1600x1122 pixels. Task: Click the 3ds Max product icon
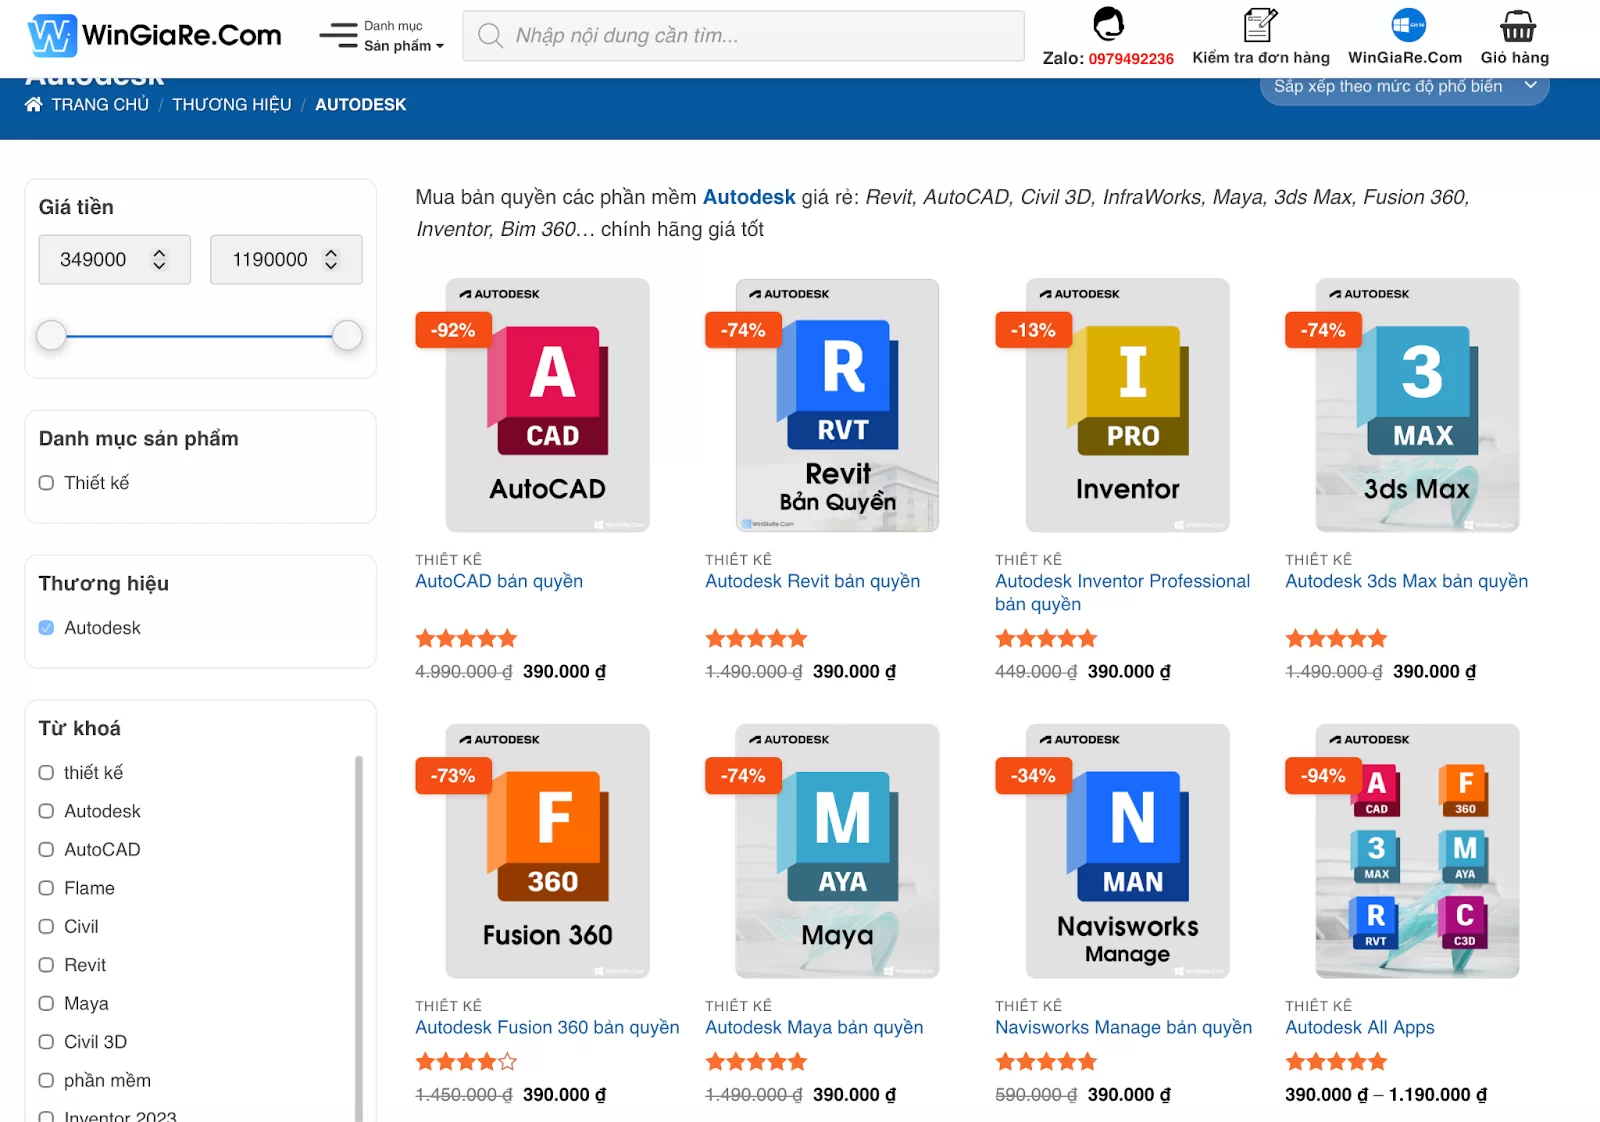click(x=1417, y=405)
